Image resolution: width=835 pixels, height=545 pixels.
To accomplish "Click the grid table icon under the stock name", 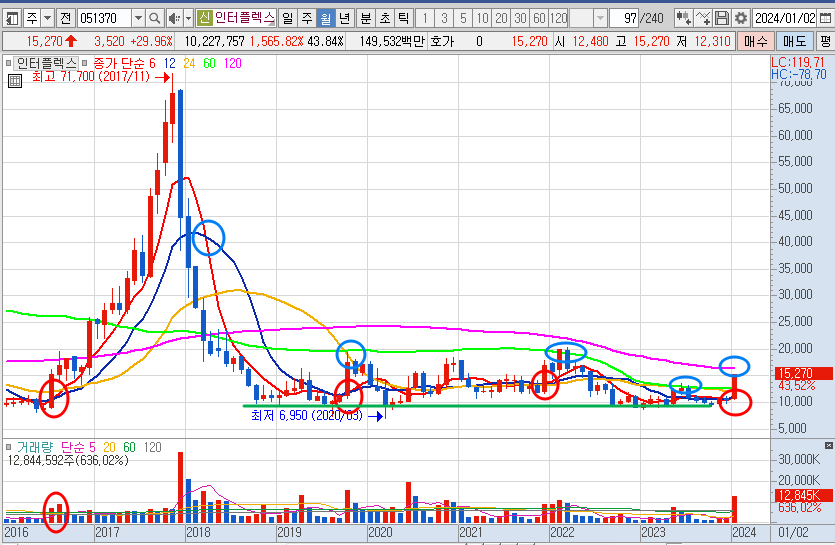I will pyautogui.click(x=15, y=81).
